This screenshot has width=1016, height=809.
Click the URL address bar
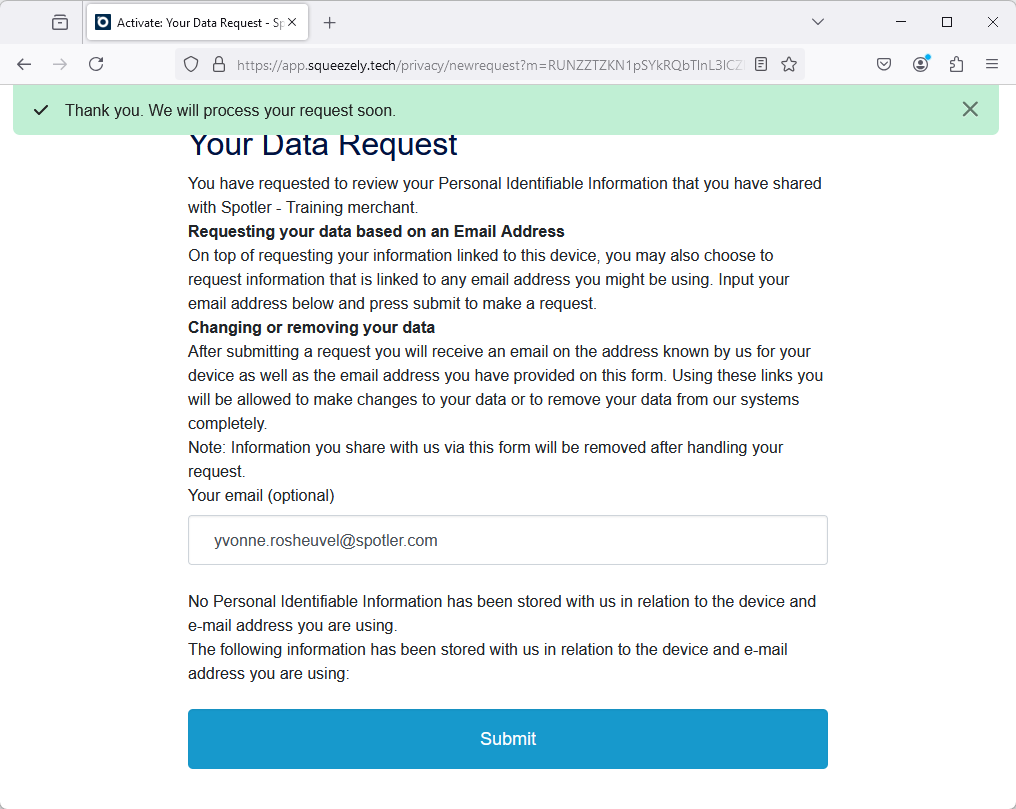[489, 65]
